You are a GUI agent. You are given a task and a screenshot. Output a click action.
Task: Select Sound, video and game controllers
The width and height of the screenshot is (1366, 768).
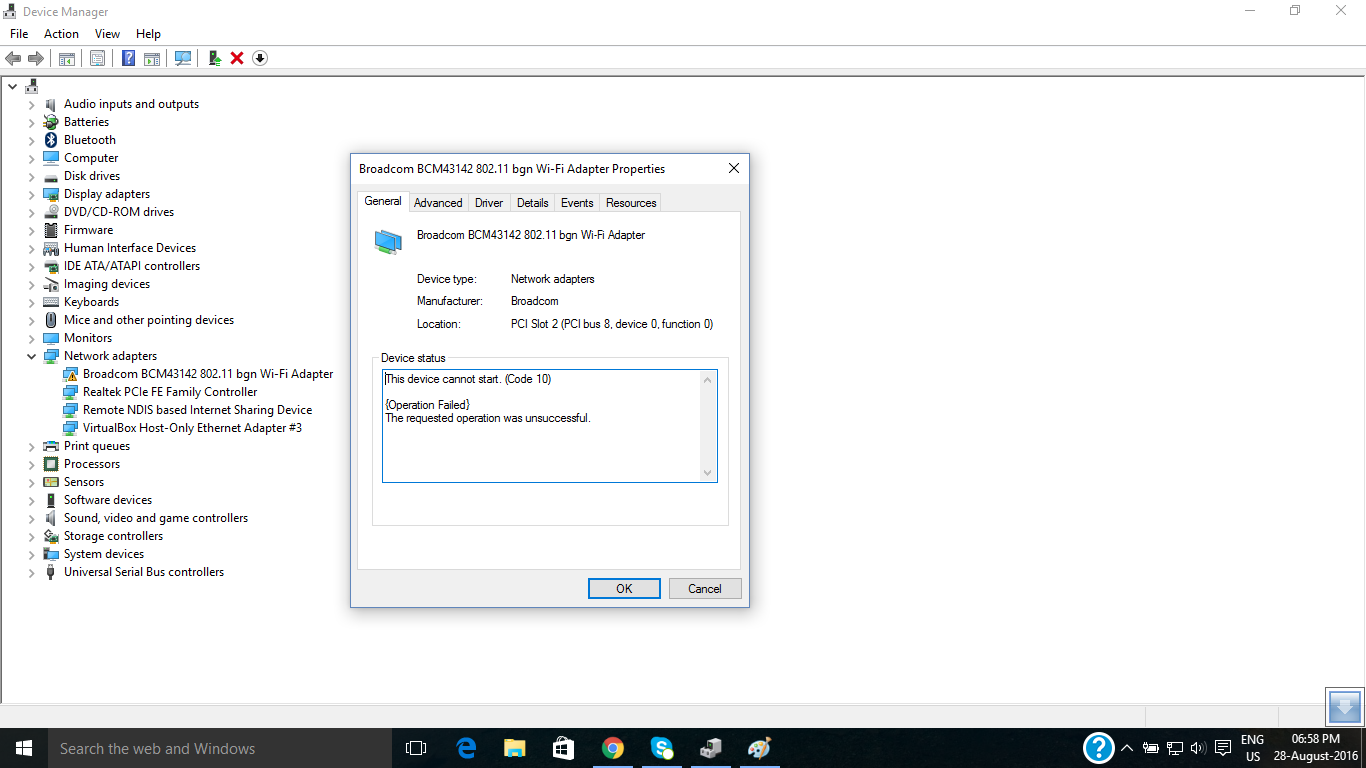(x=156, y=518)
